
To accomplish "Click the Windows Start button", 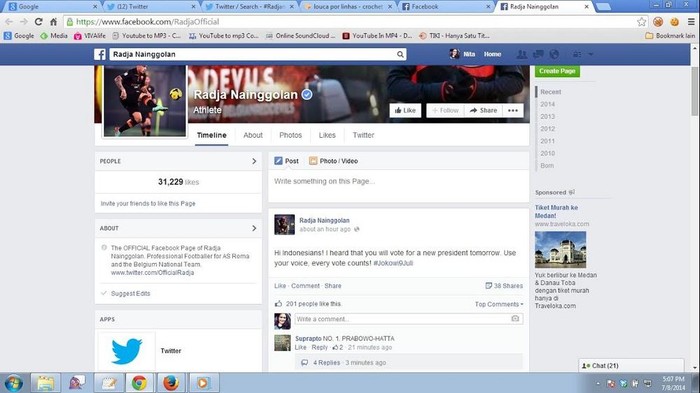I will 14,383.
